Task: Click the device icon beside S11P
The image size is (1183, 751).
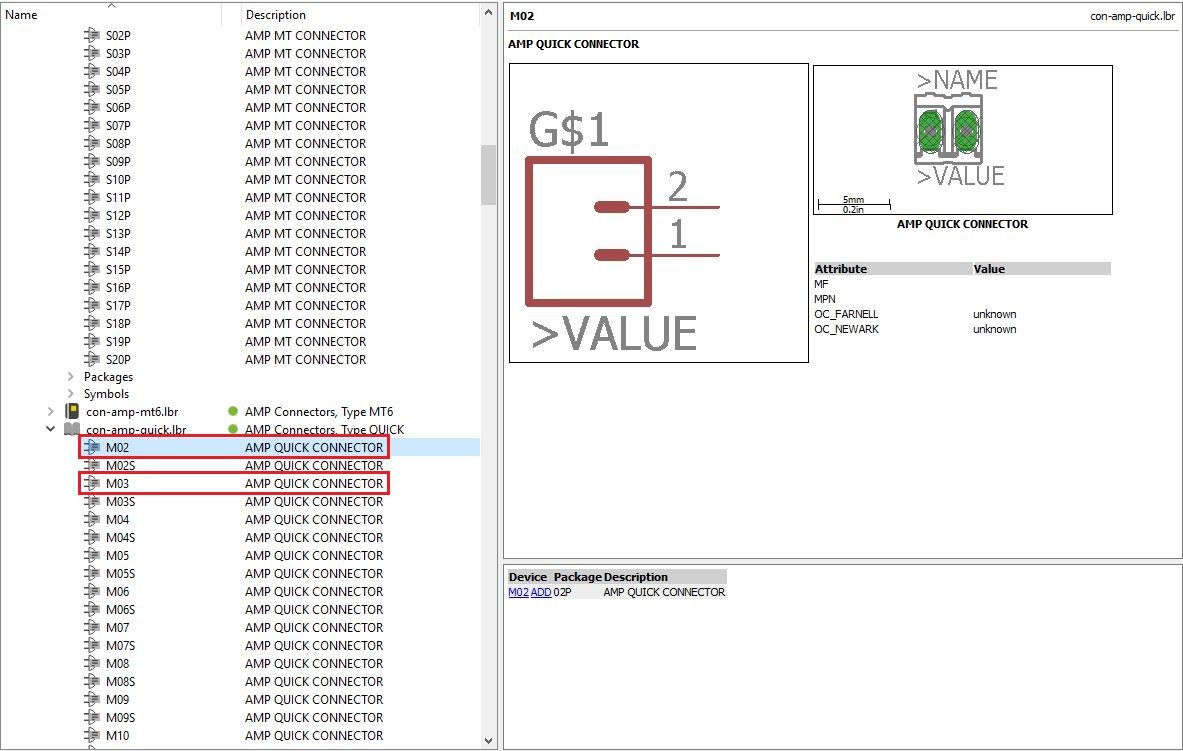Action: tap(92, 197)
